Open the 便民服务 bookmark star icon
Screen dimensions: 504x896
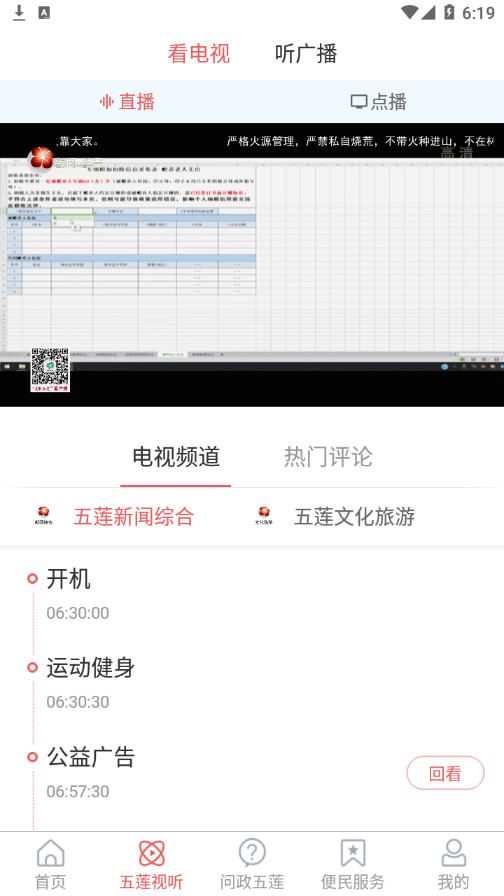(x=353, y=853)
